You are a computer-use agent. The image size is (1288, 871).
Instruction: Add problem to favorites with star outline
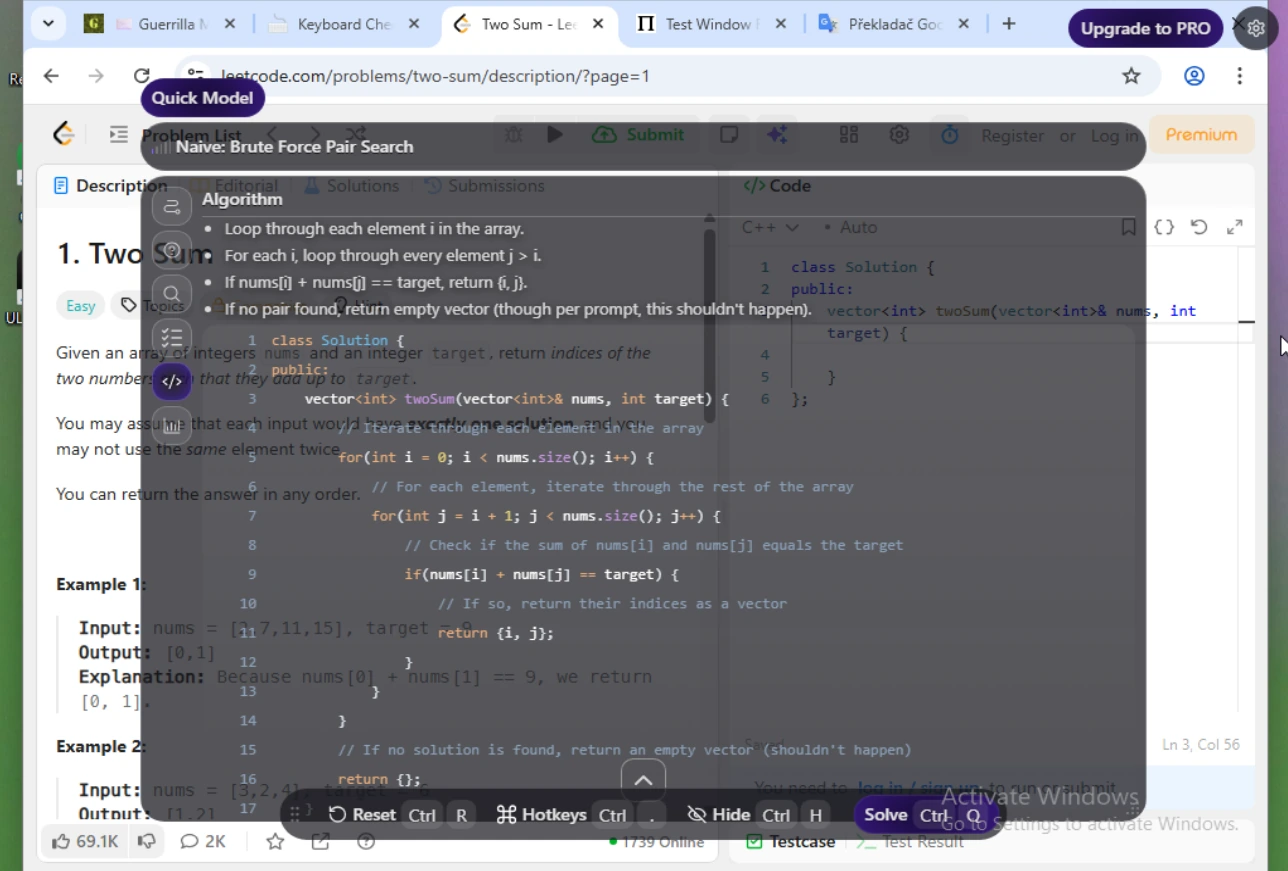275,842
